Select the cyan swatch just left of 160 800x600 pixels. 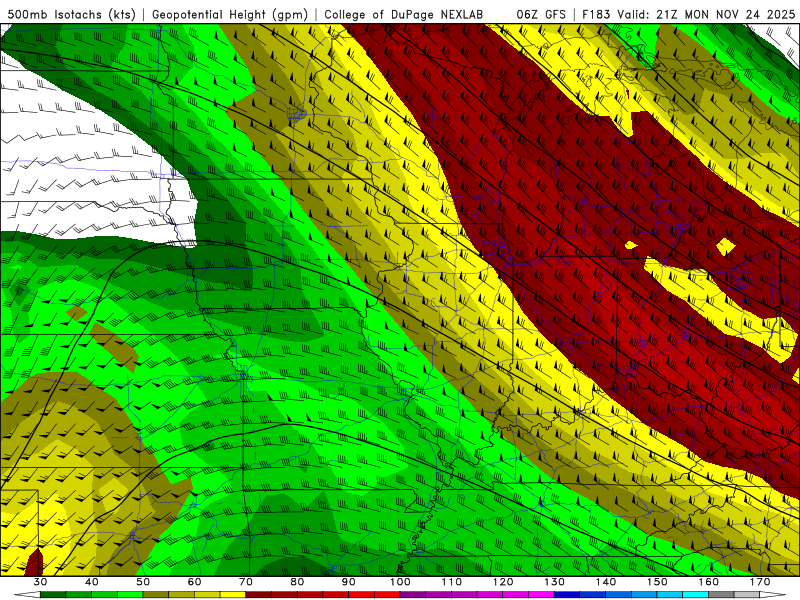pyautogui.click(x=695, y=595)
